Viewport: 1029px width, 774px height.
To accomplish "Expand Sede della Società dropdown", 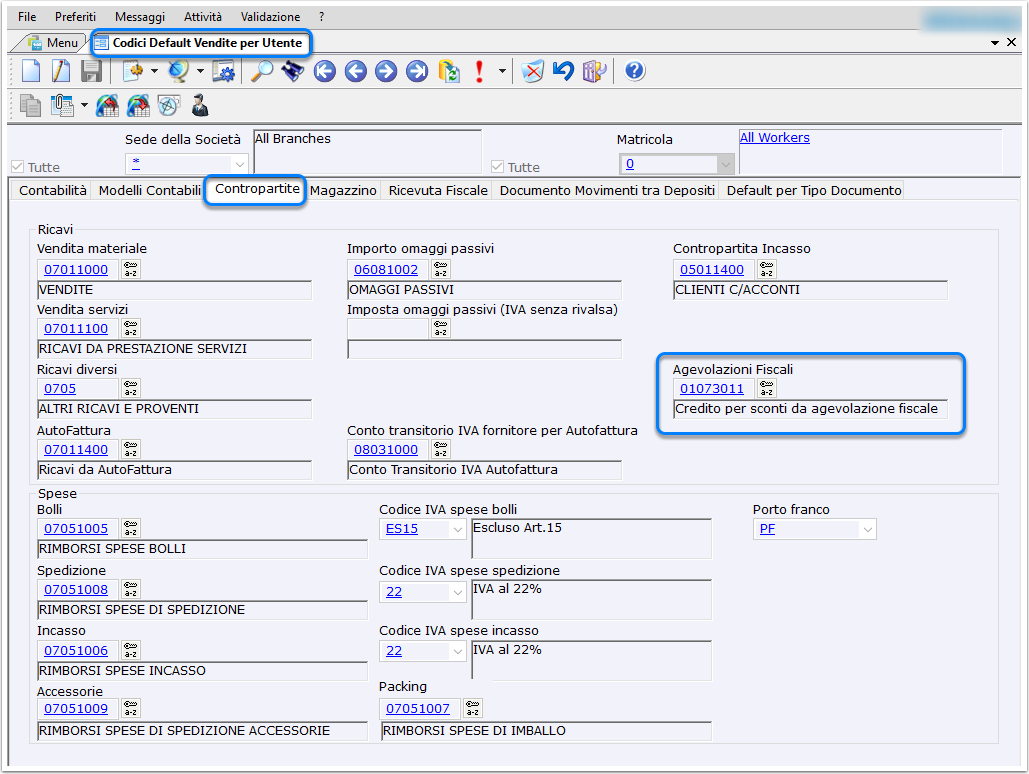I will pyautogui.click(x=240, y=164).
